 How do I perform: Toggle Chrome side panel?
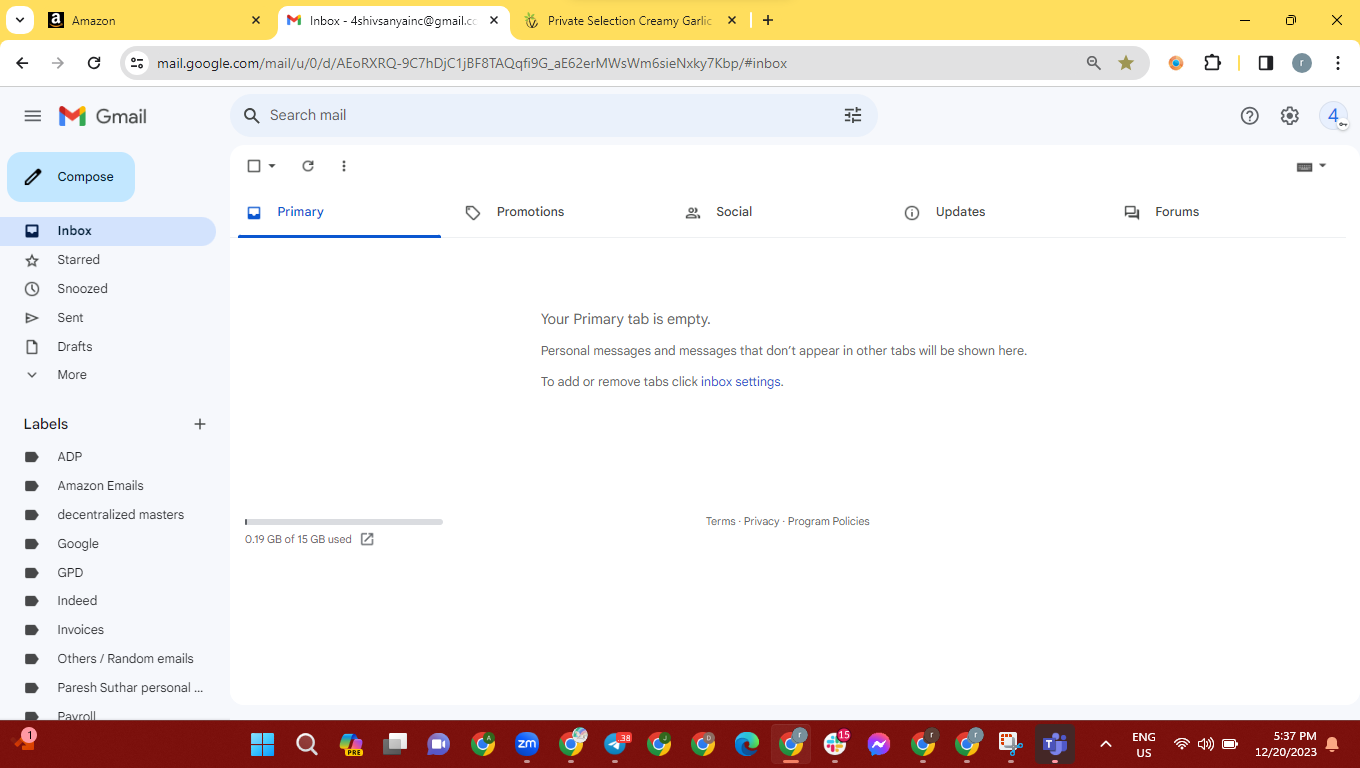click(x=1265, y=63)
